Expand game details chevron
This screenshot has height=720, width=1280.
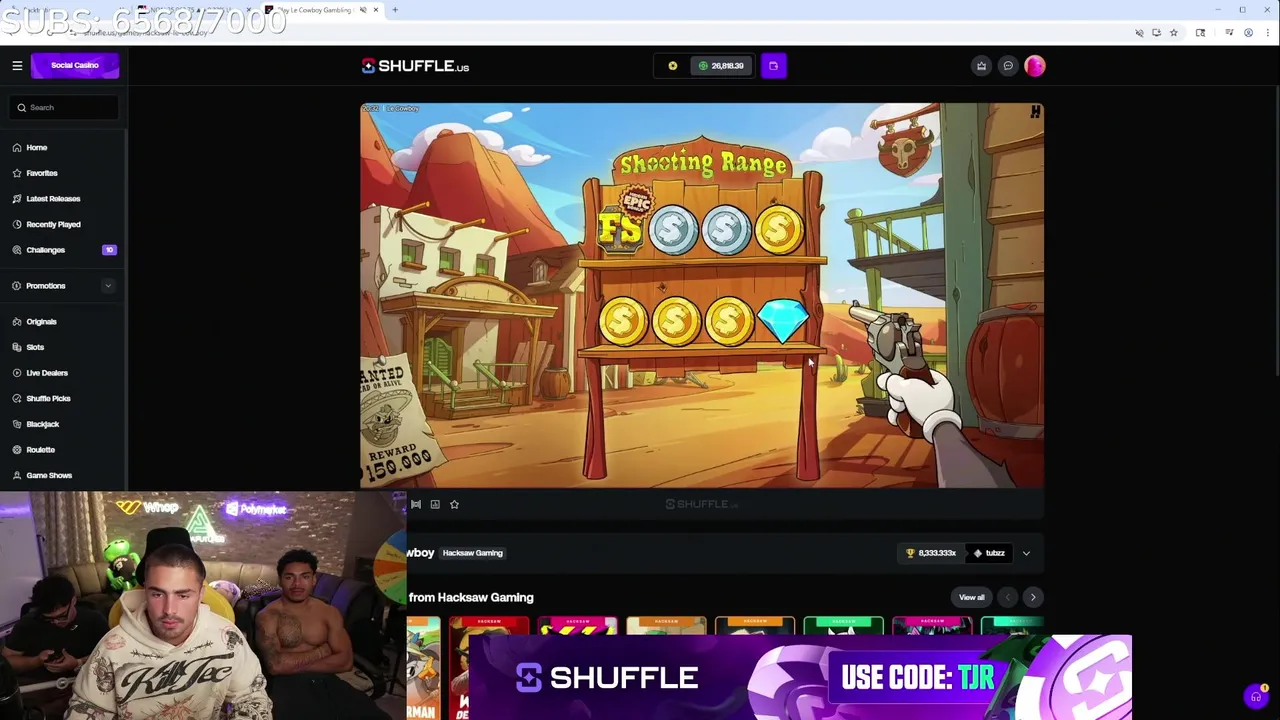pos(1026,553)
